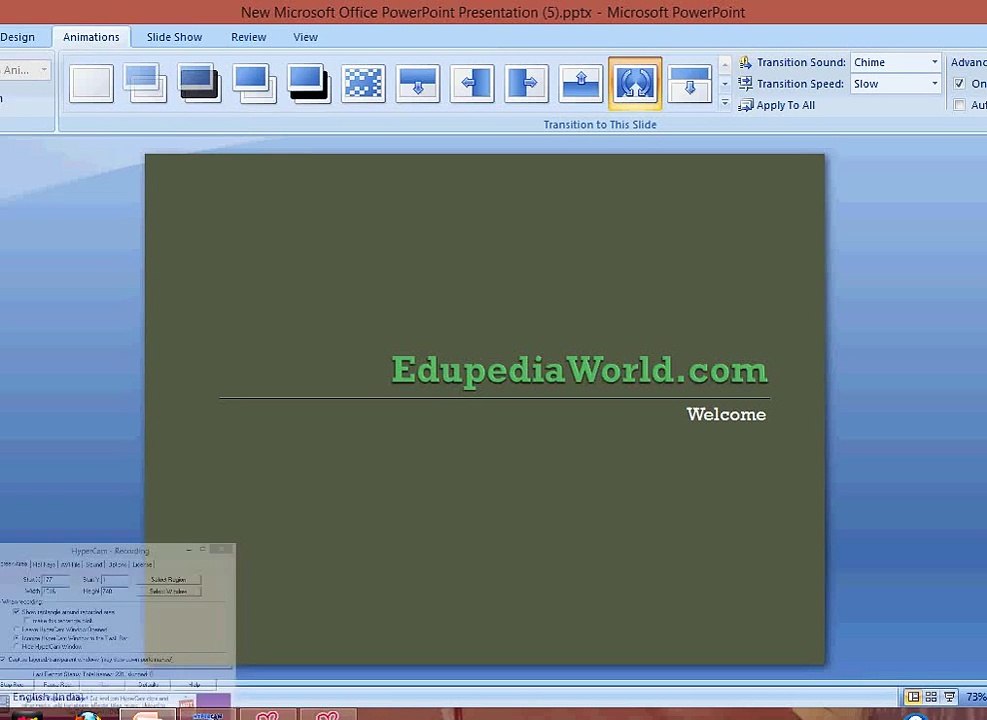Enable the Automatically After checkbox
The image size is (987, 720).
pos(959,105)
